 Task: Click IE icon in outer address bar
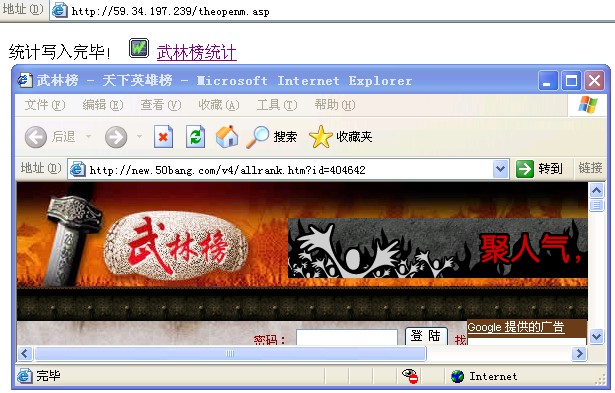(59, 10)
